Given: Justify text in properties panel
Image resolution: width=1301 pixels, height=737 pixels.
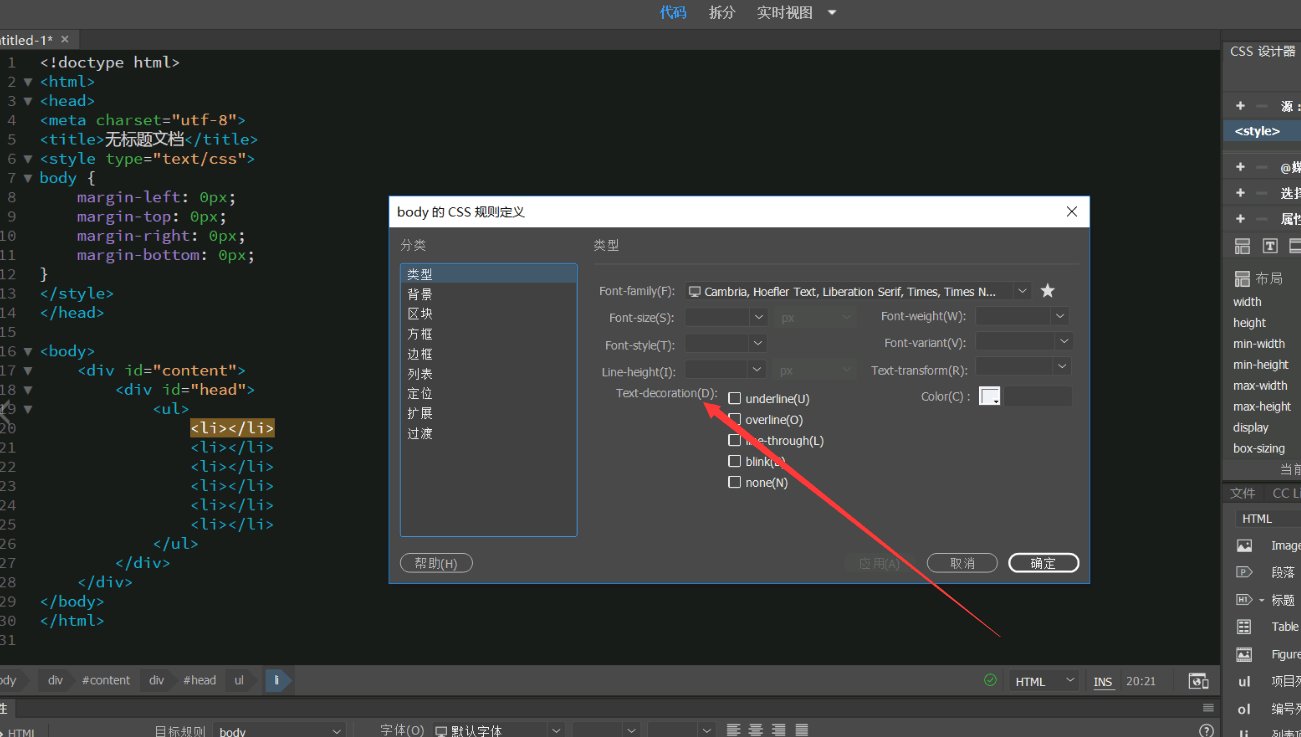Looking at the screenshot, I should 801,731.
